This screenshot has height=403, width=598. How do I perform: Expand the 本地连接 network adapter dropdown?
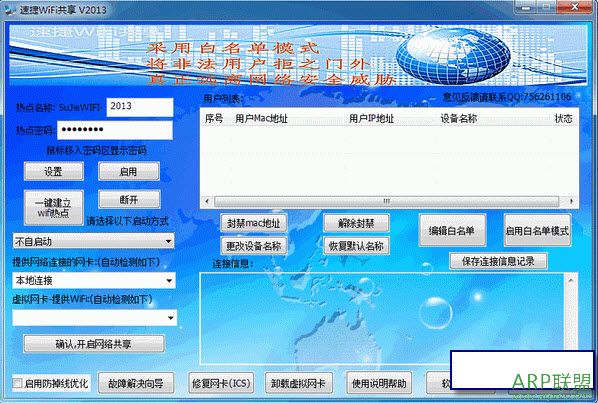pyautogui.click(x=93, y=281)
